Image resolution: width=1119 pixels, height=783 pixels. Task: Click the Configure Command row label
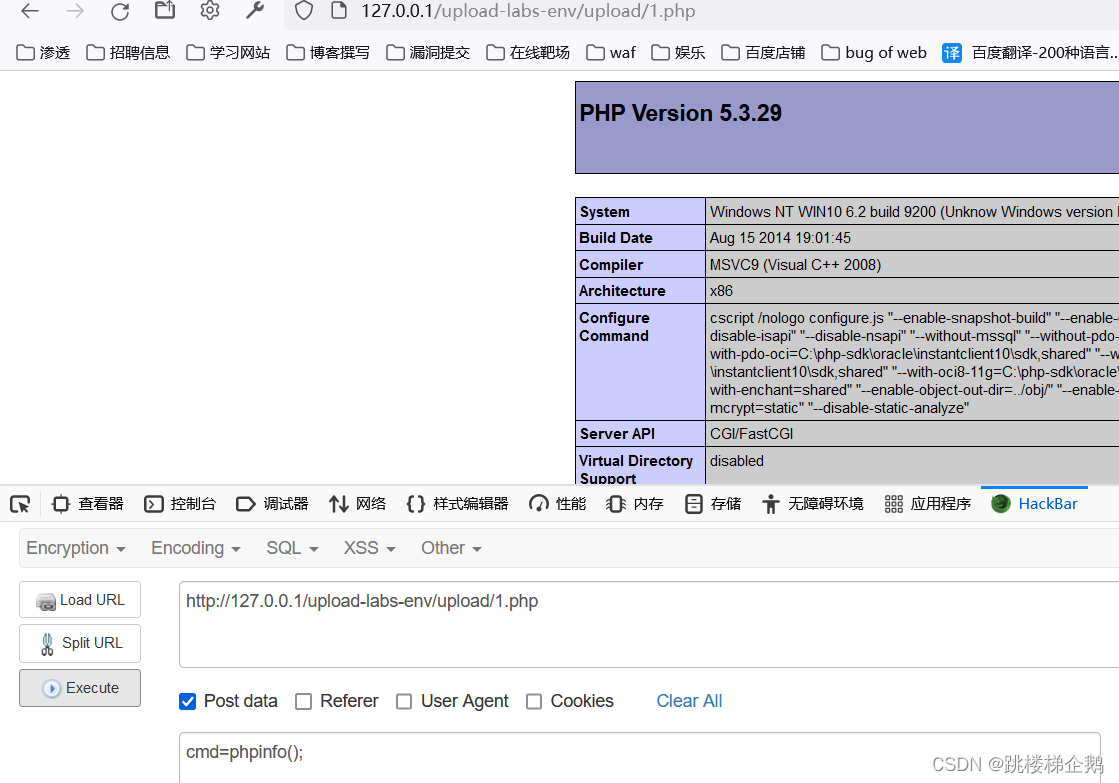614,327
